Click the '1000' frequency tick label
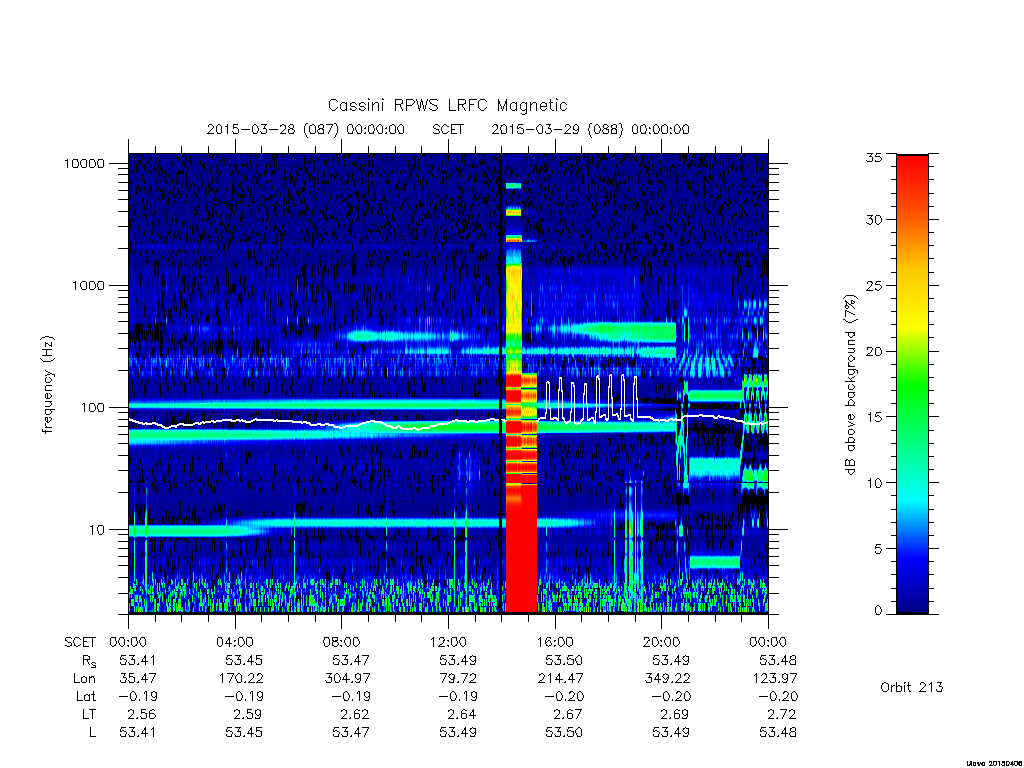 pyautogui.click(x=88, y=285)
